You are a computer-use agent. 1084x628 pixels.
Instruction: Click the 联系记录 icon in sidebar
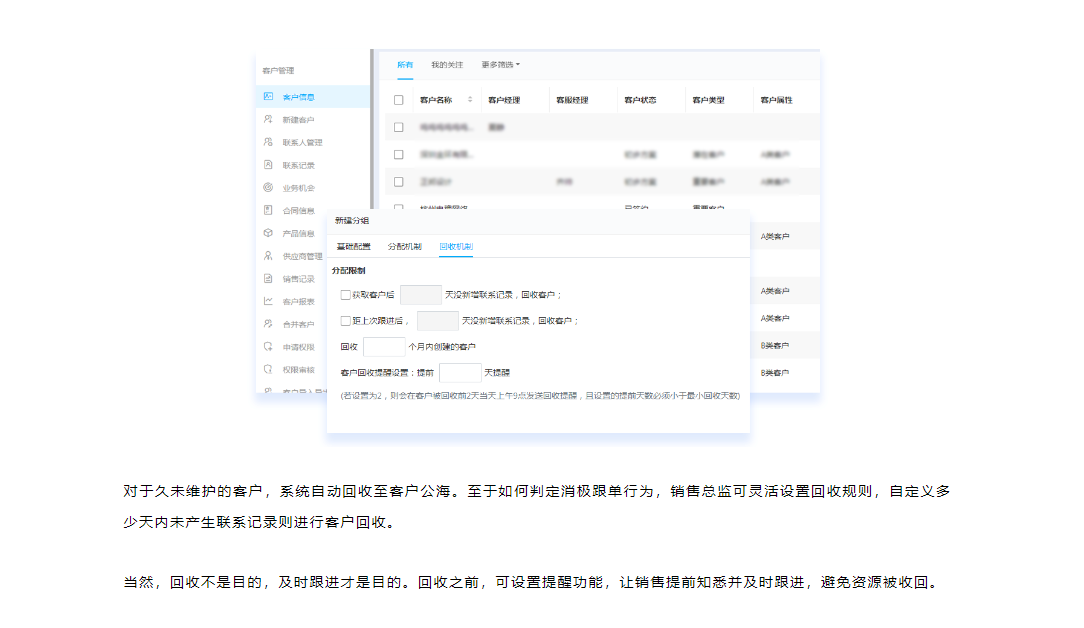268,165
